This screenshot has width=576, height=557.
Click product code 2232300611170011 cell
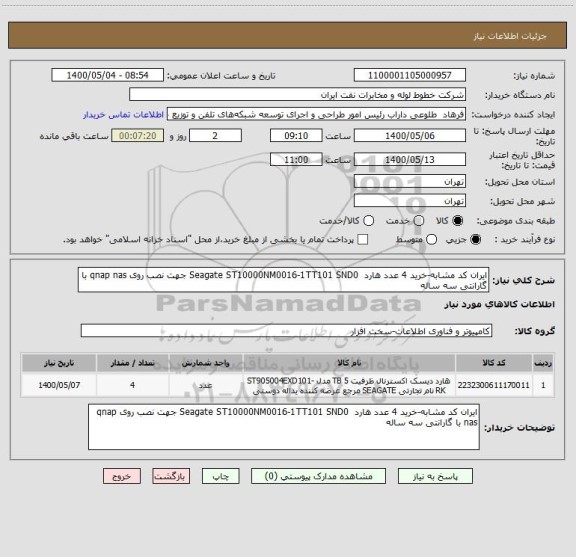pyautogui.click(x=494, y=385)
